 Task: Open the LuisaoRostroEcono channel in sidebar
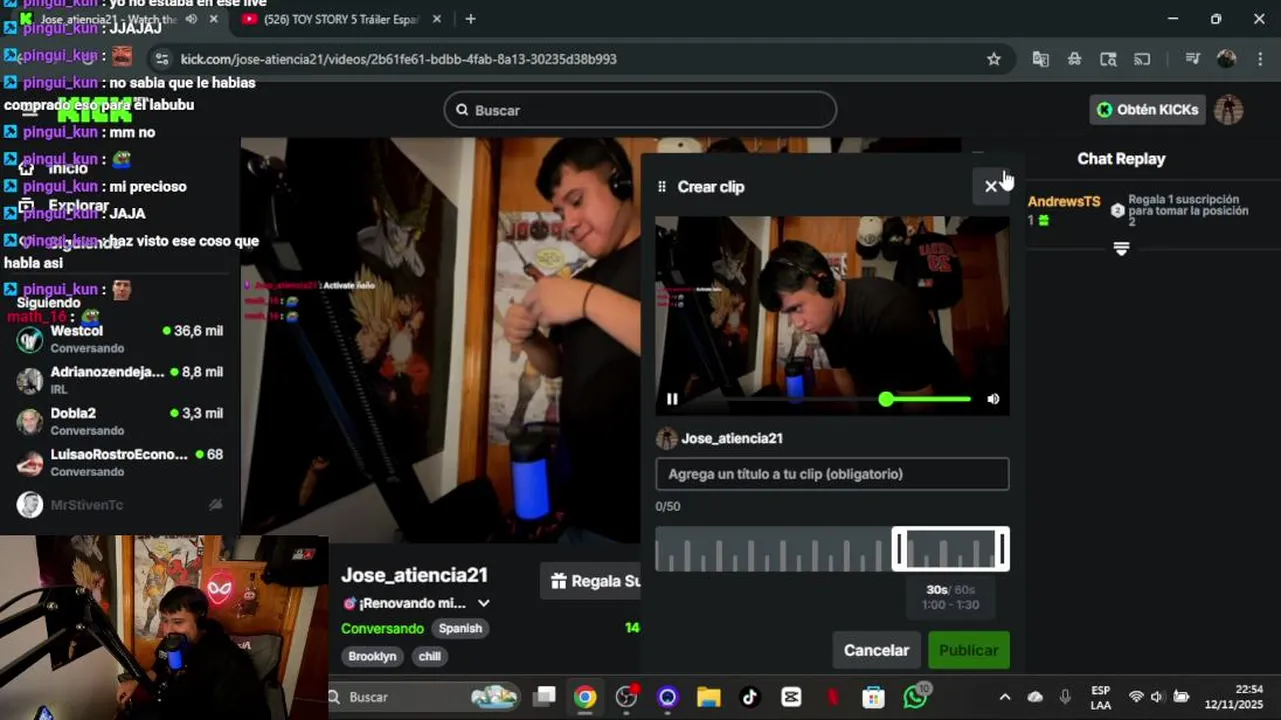point(120,462)
